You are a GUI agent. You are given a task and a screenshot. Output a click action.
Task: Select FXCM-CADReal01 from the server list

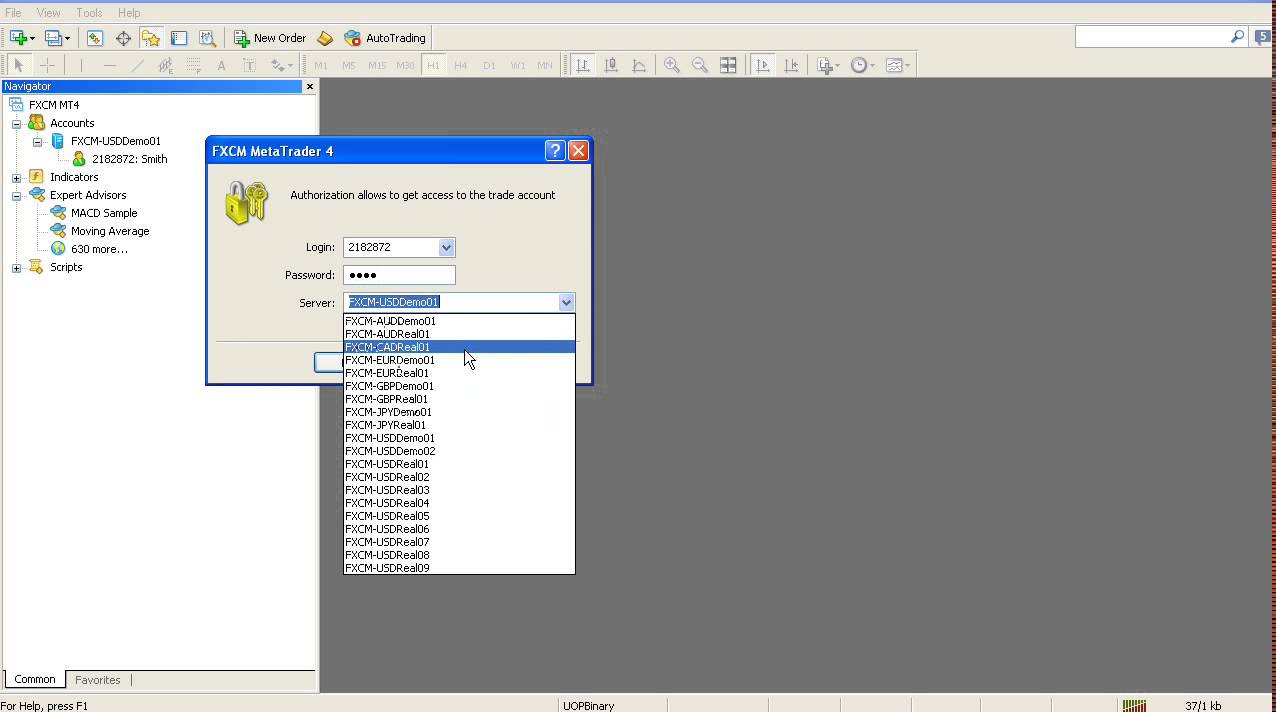click(x=459, y=347)
